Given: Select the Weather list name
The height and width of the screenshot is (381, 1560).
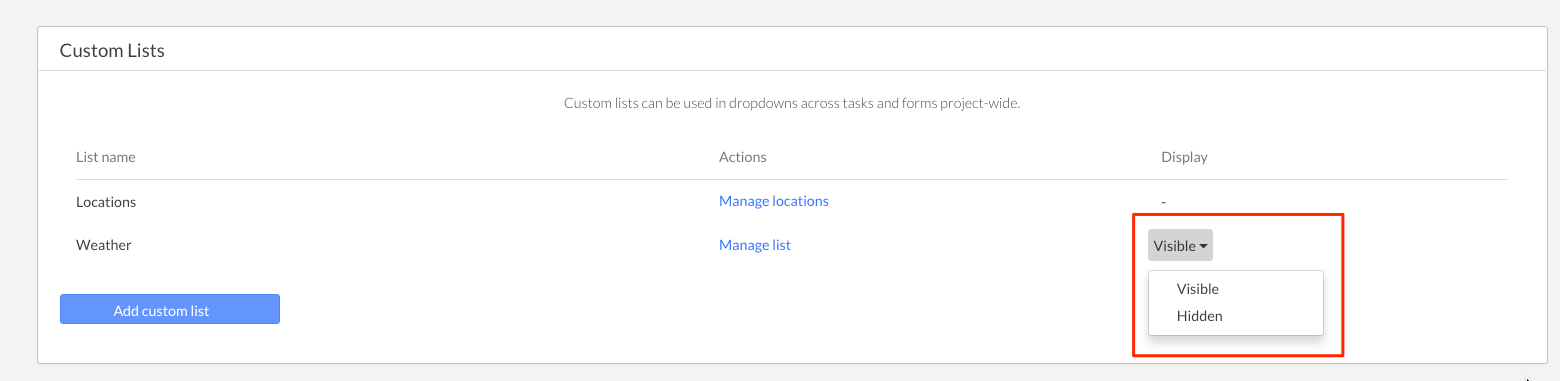Looking at the screenshot, I should [104, 245].
